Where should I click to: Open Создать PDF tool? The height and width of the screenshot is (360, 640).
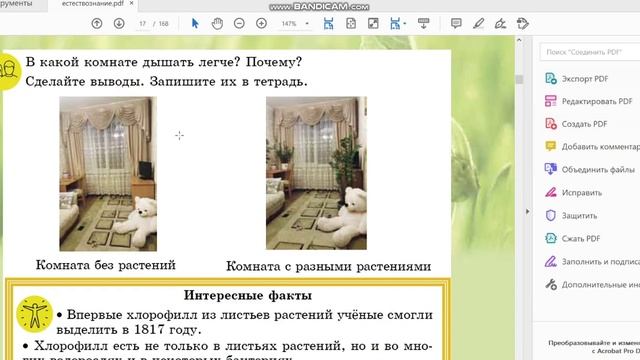tap(576, 124)
